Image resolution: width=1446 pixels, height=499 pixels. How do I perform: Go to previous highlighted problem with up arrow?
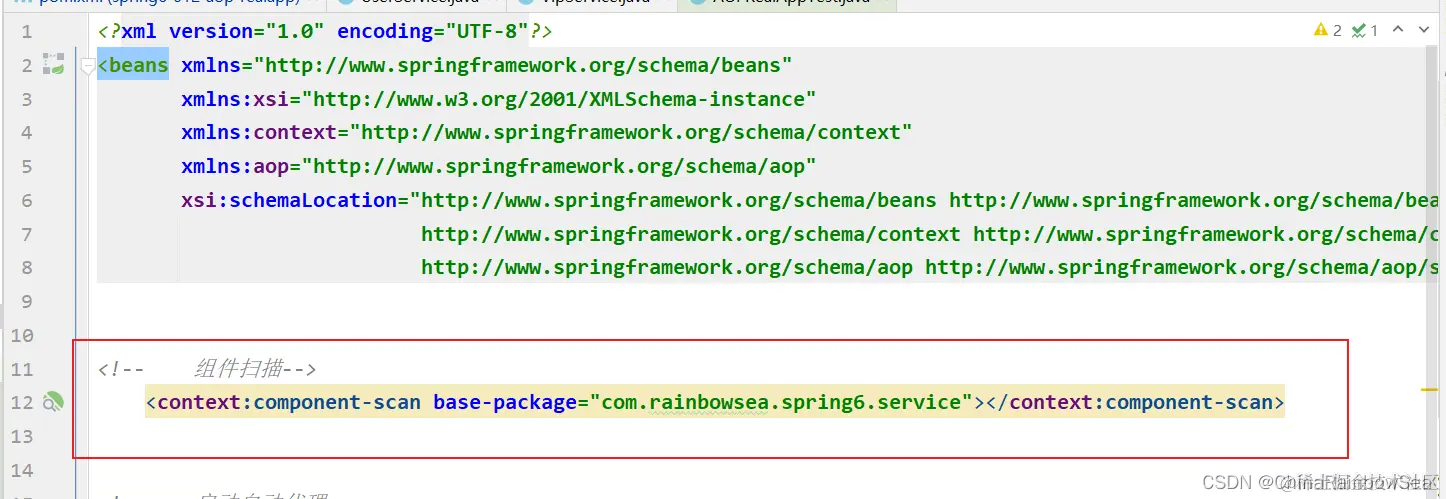[1398, 30]
